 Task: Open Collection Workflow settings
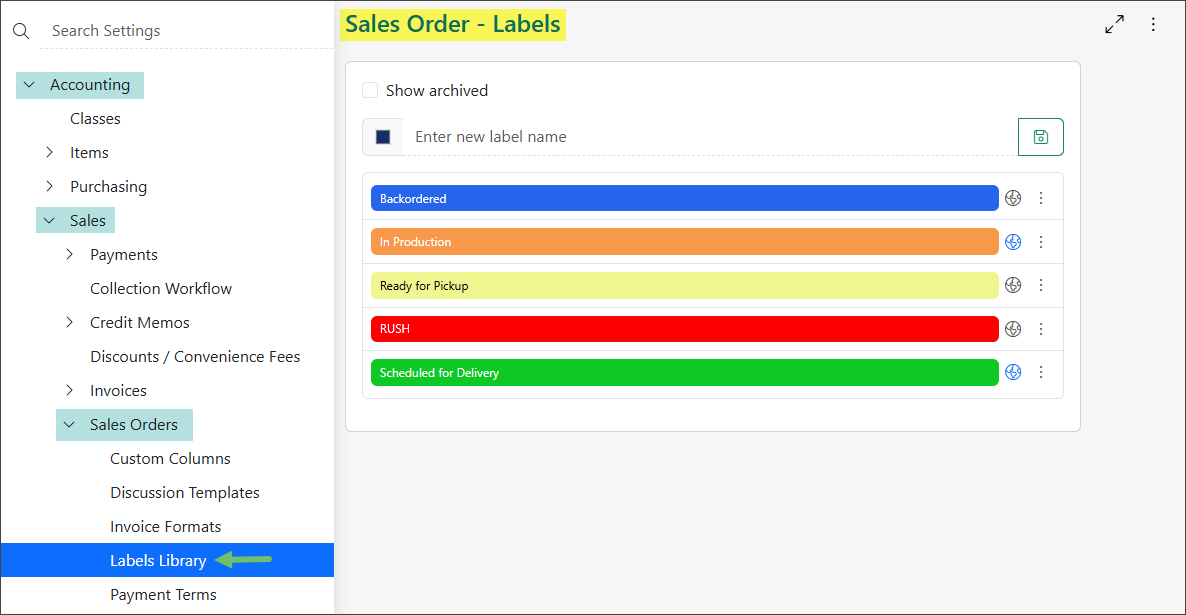(x=161, y=289)
